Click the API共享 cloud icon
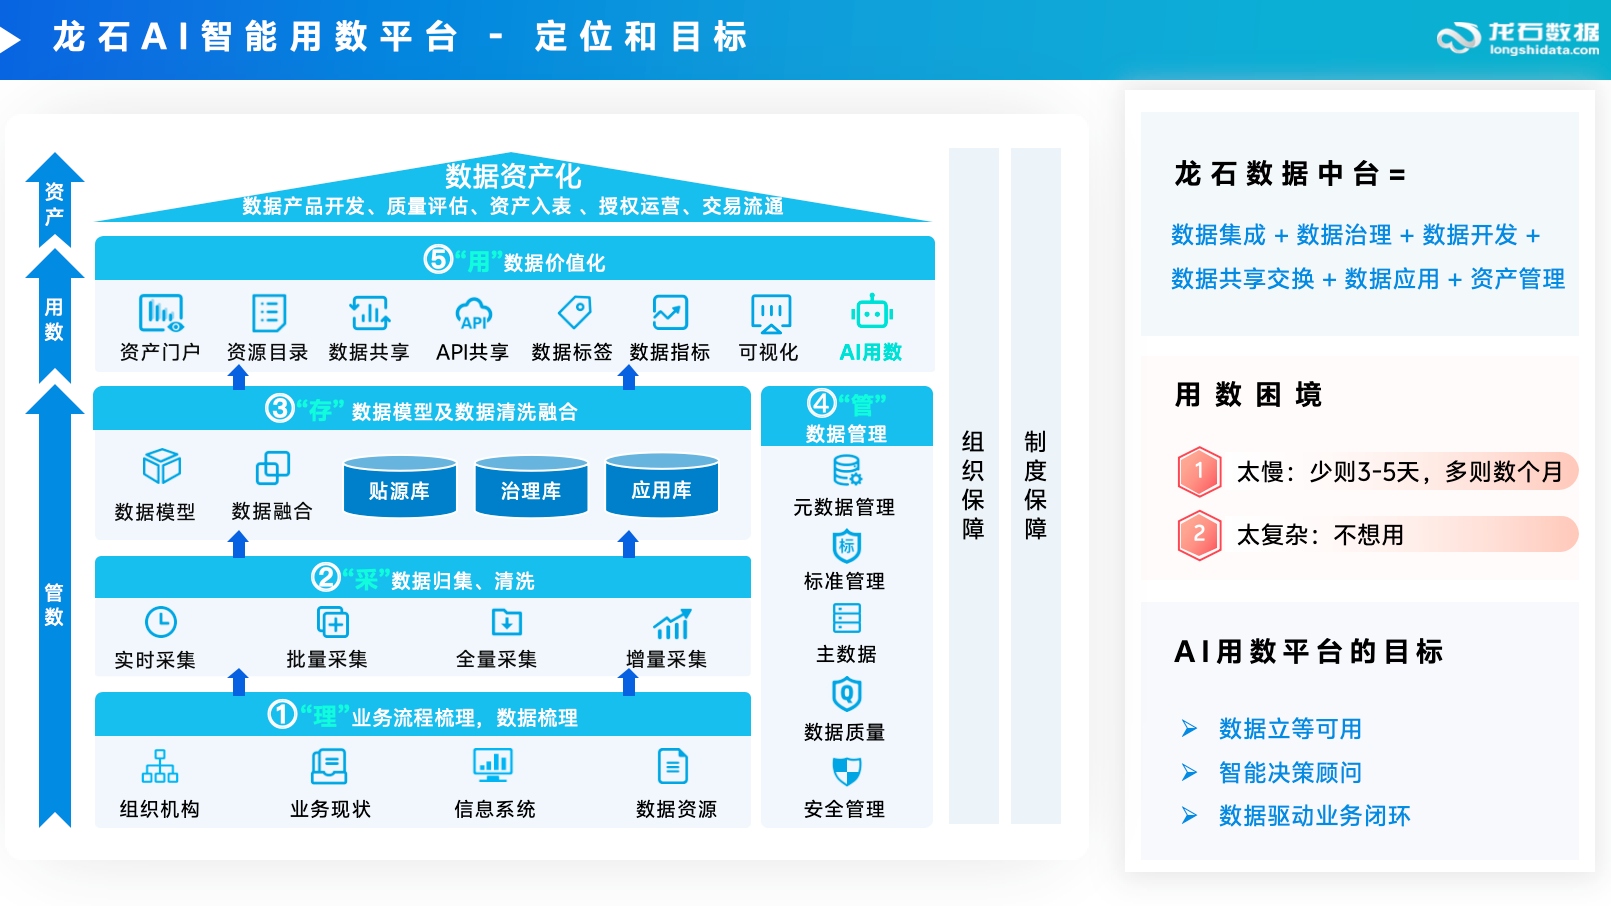This screenshot has height=906, width=1611. [473, 314]
